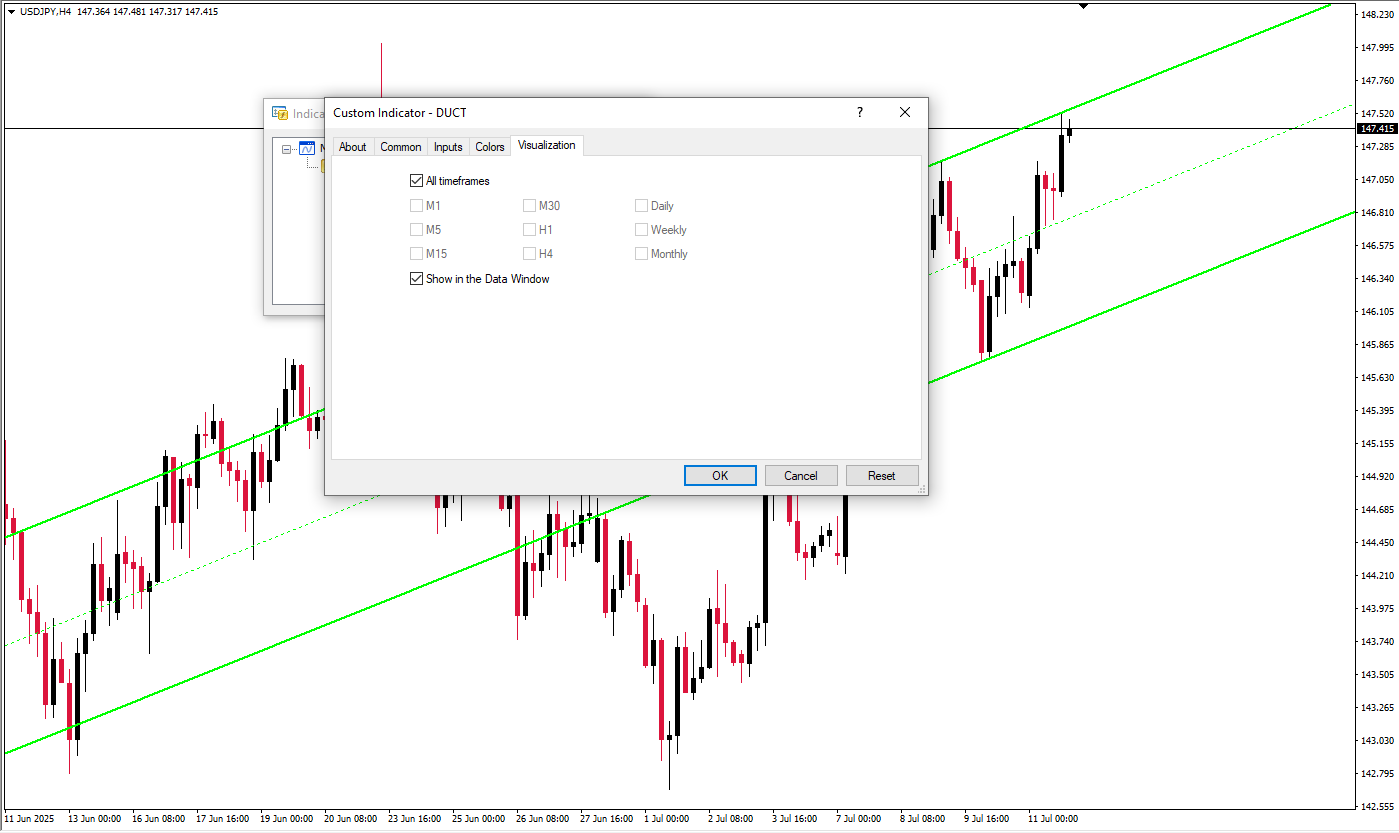Viewport: 1399px width, 833px height.
Task: Click the chart shift triangle marker at top
Action: click(x=1083, y=6)
